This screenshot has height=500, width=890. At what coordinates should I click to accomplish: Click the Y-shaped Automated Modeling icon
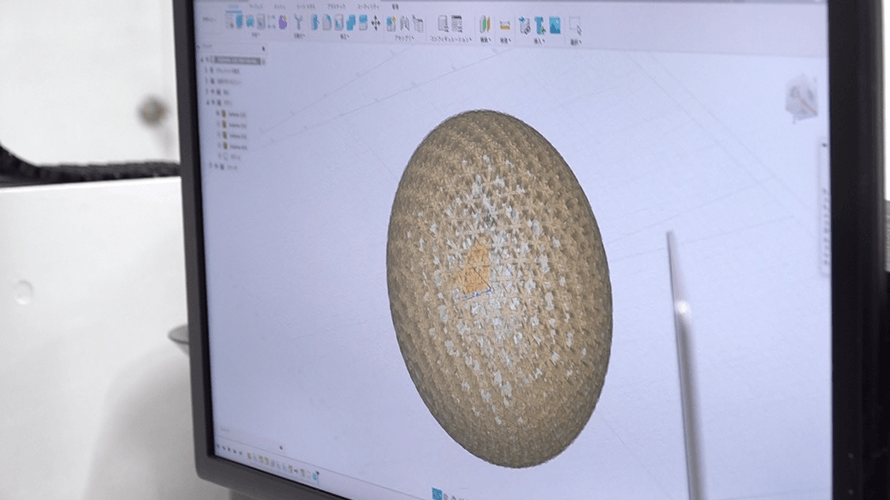tap(299, 21)
